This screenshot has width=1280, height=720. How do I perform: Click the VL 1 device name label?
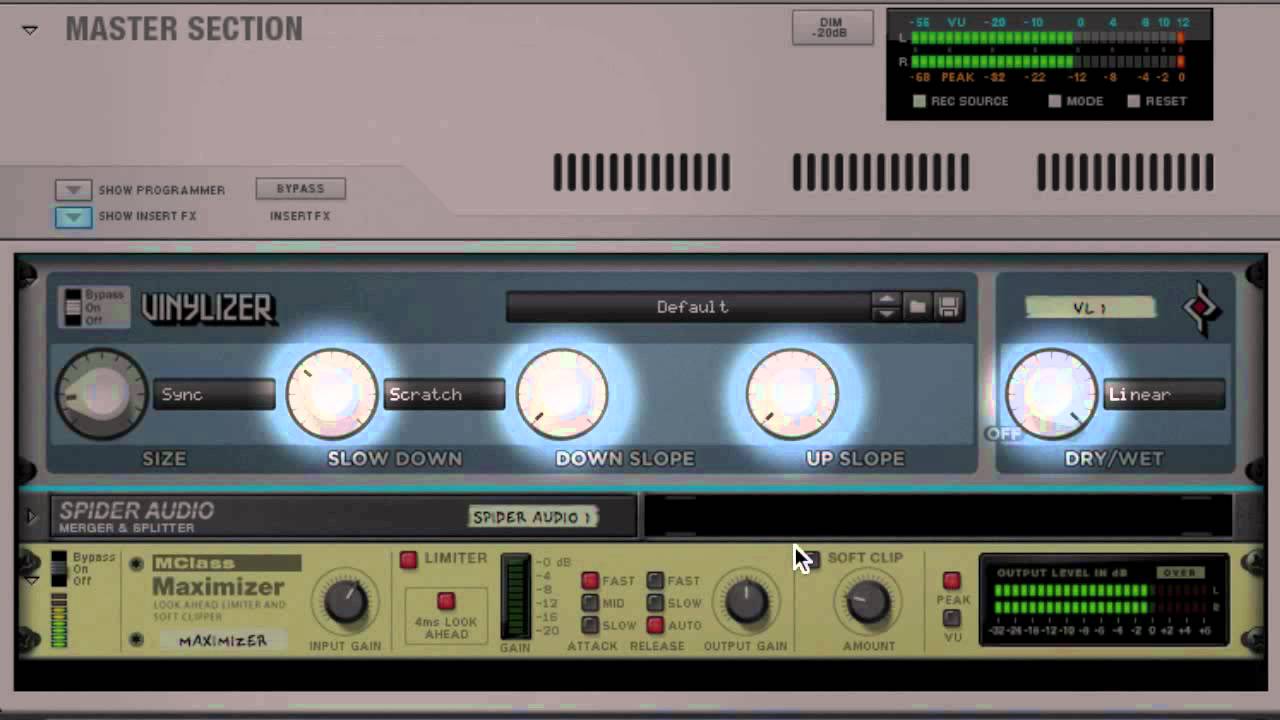(1090, 308)
